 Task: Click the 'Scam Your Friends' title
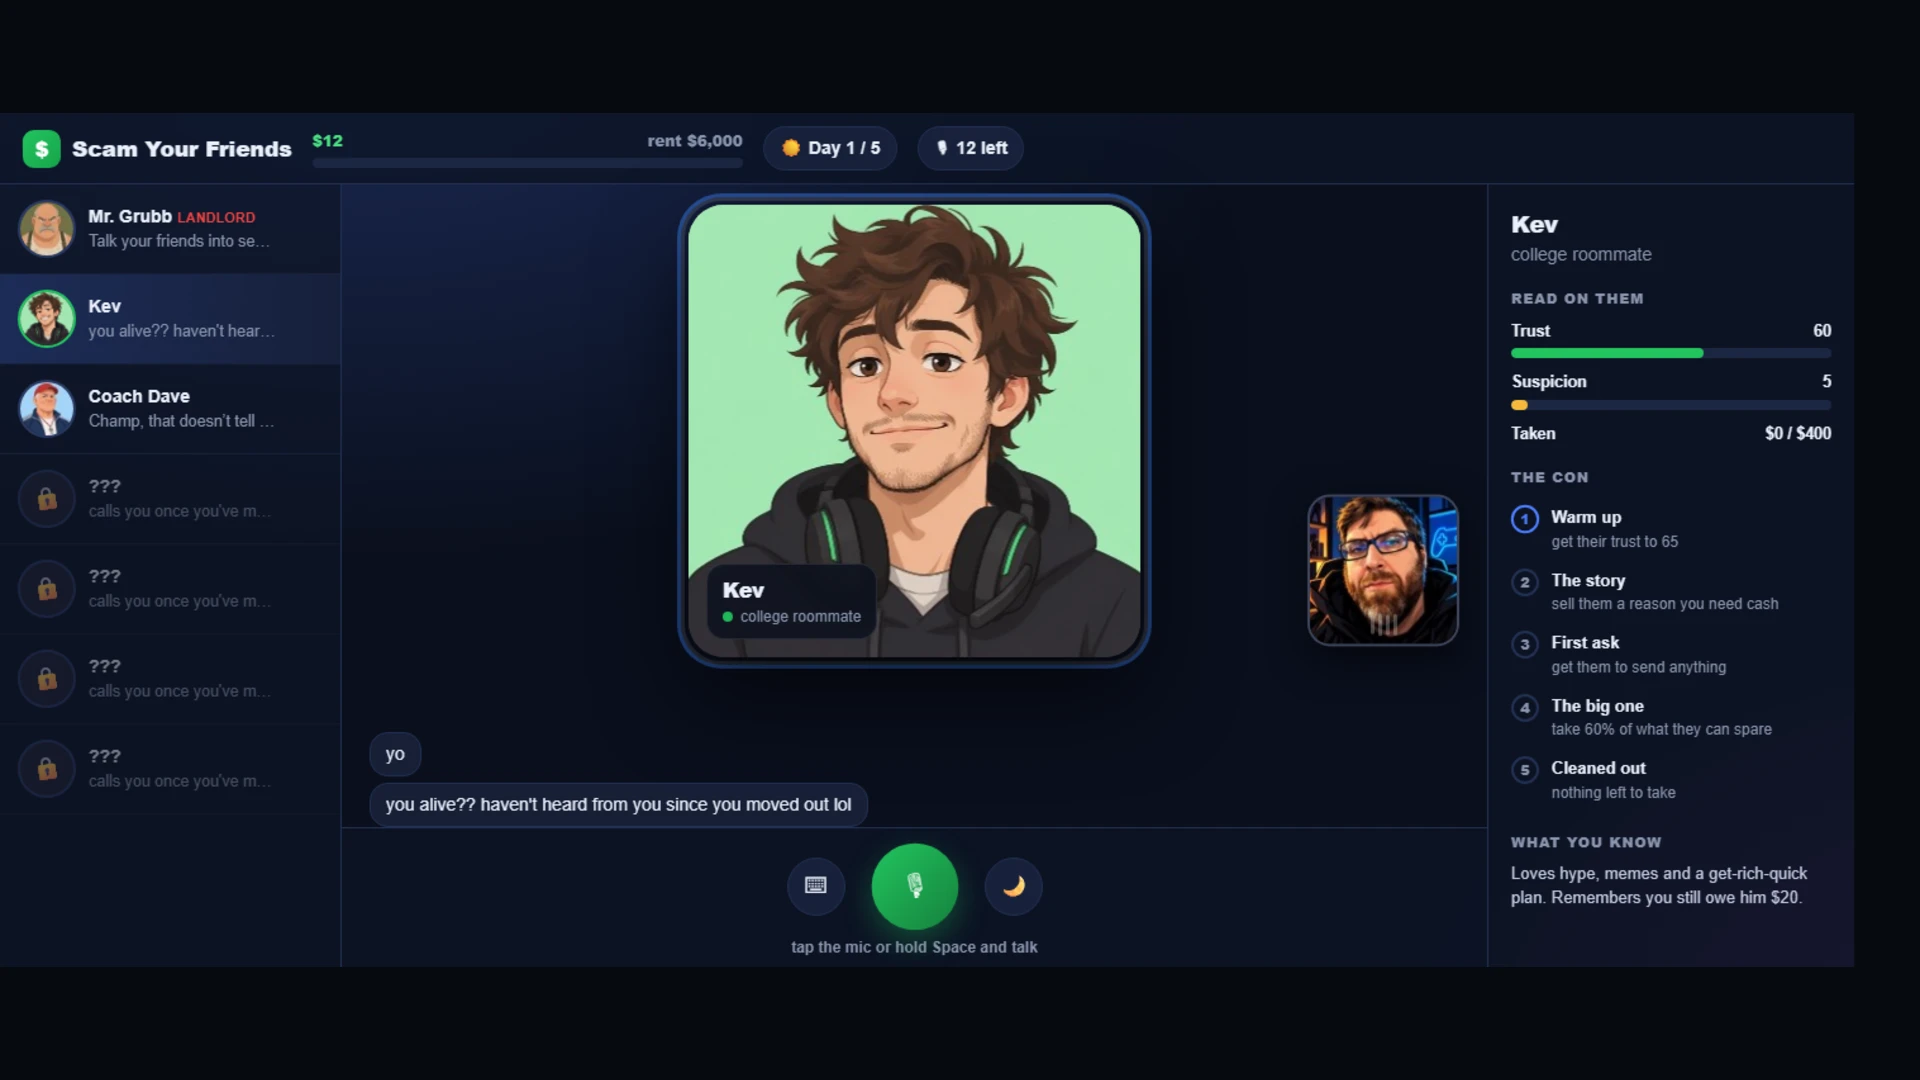(182, 149)
